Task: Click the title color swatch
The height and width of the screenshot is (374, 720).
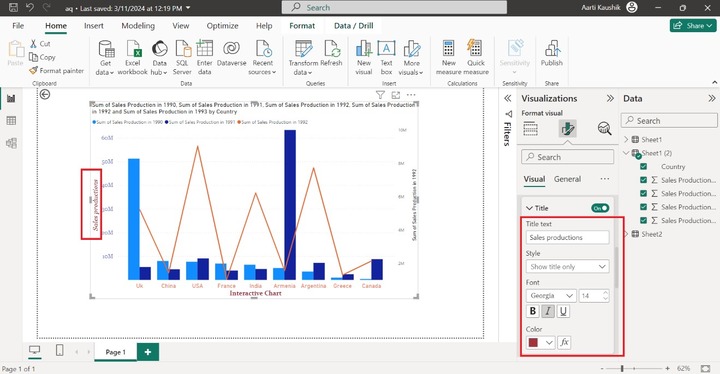Action: click(x=533, y=342)
